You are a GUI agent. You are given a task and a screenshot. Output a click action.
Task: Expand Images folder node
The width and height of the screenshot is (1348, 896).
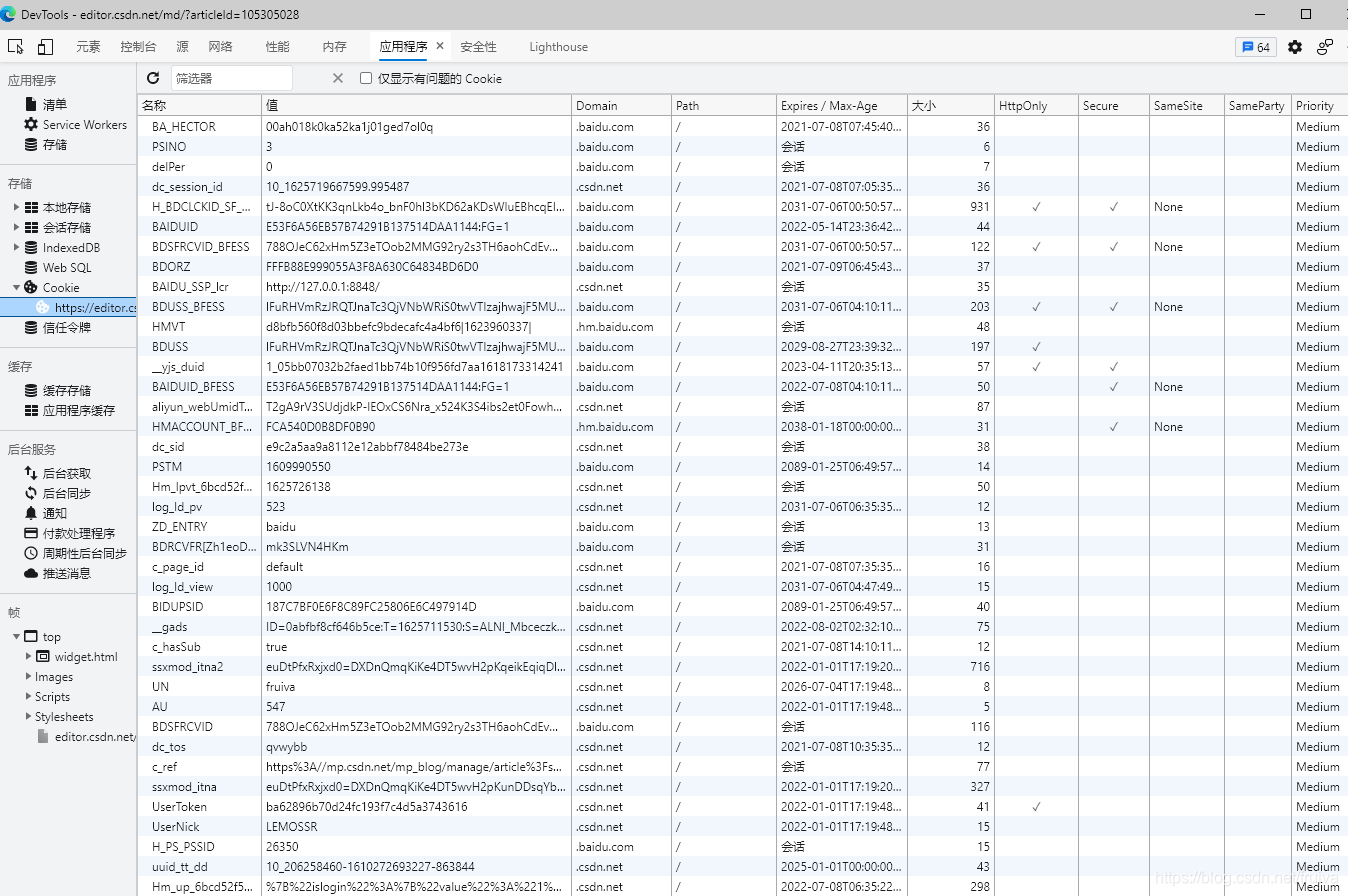(29, 677)
